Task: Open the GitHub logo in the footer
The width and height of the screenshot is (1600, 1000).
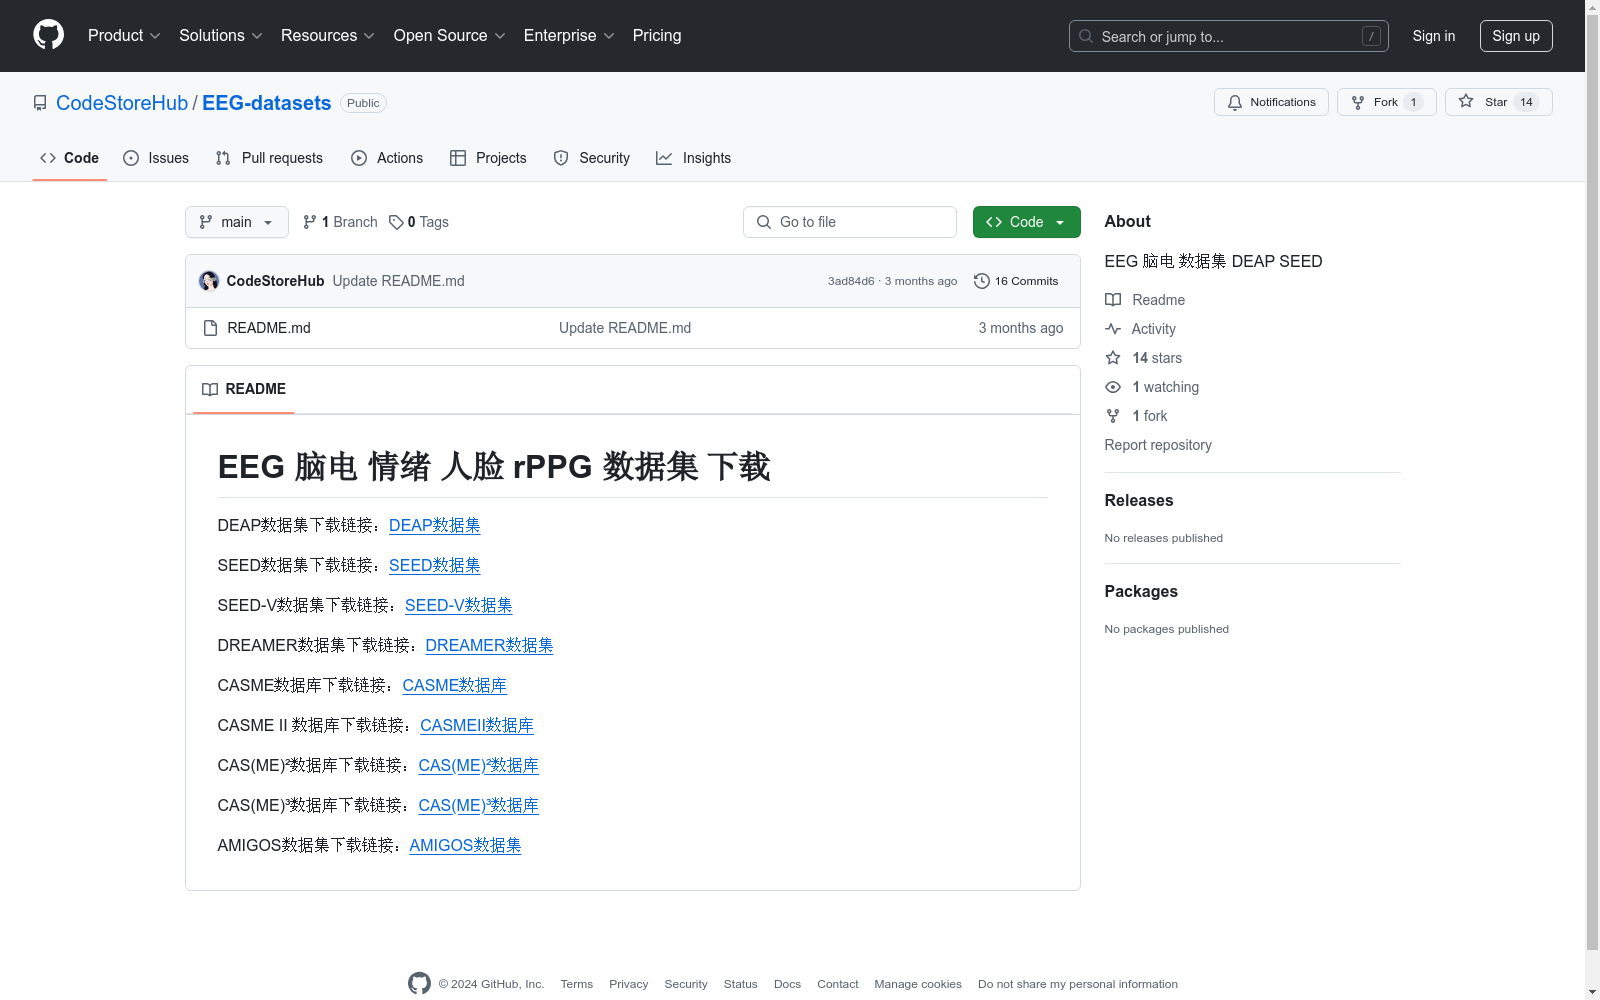Action: pos(419,984)
